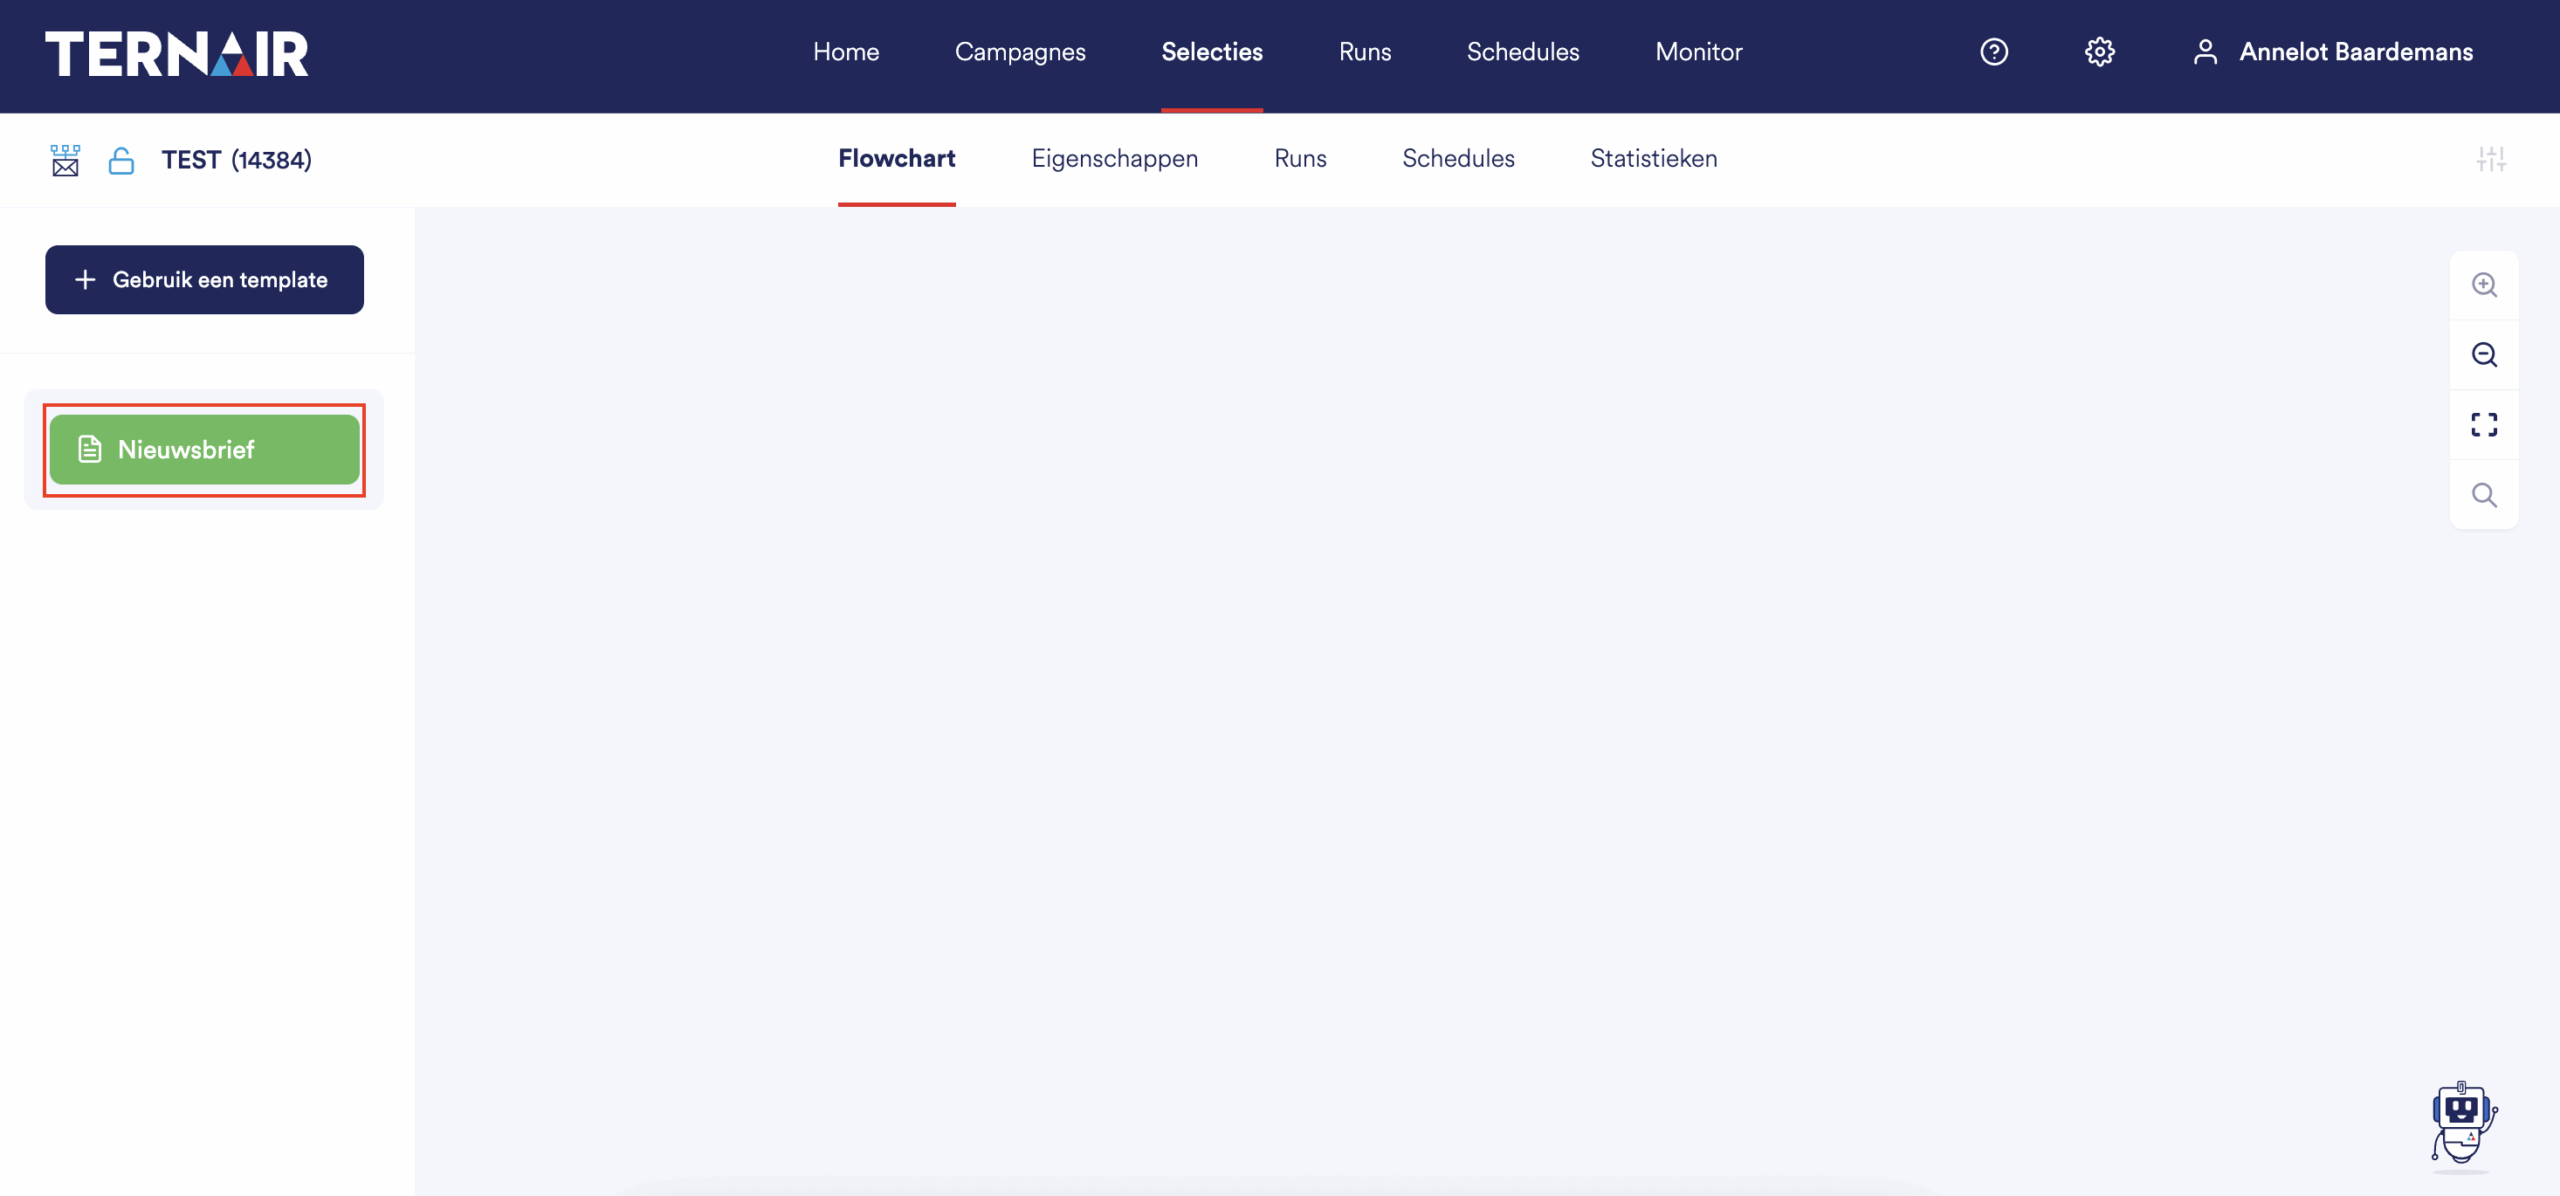Zoom out on the flowchart canvas
This screenshot has width=2560, height=1196.
tap(2484, 355)
